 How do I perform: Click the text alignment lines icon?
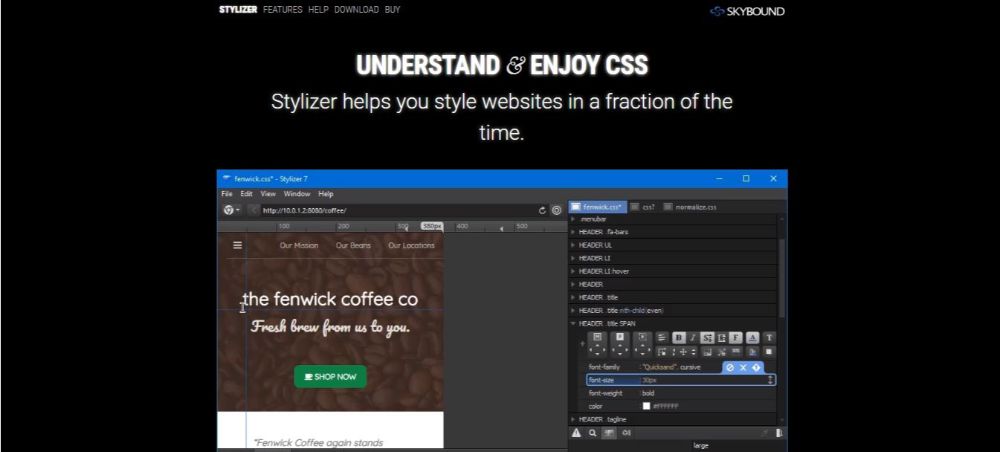pos(662,337)
